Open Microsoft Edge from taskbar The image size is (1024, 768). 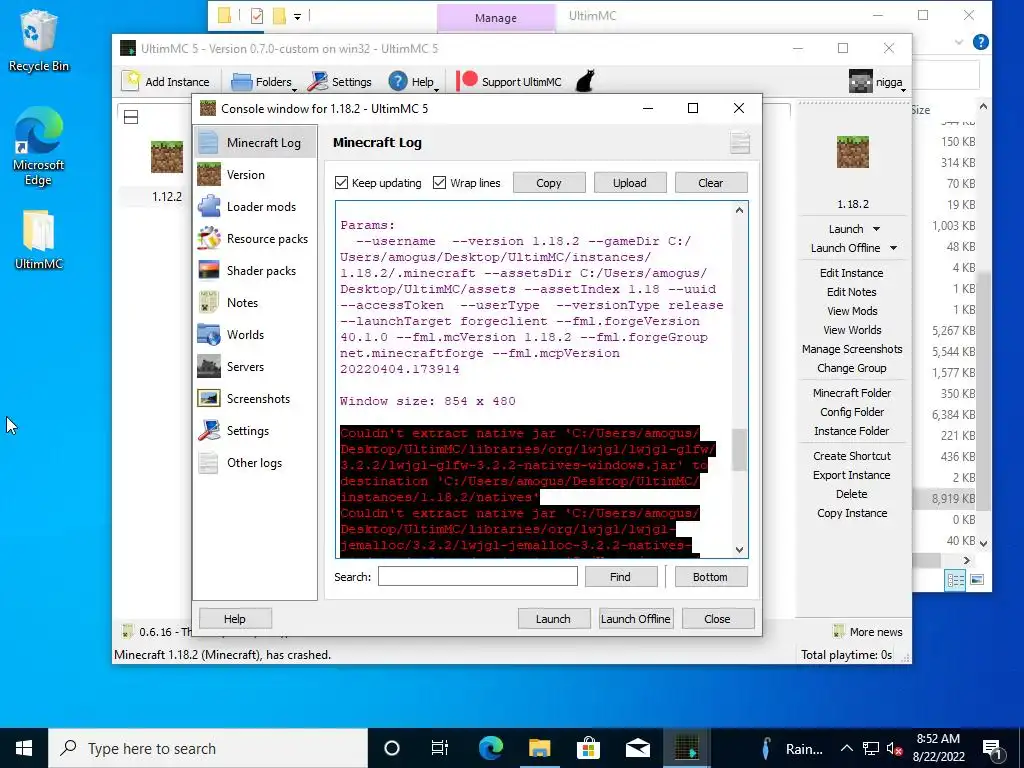click(x=491, y=748)
